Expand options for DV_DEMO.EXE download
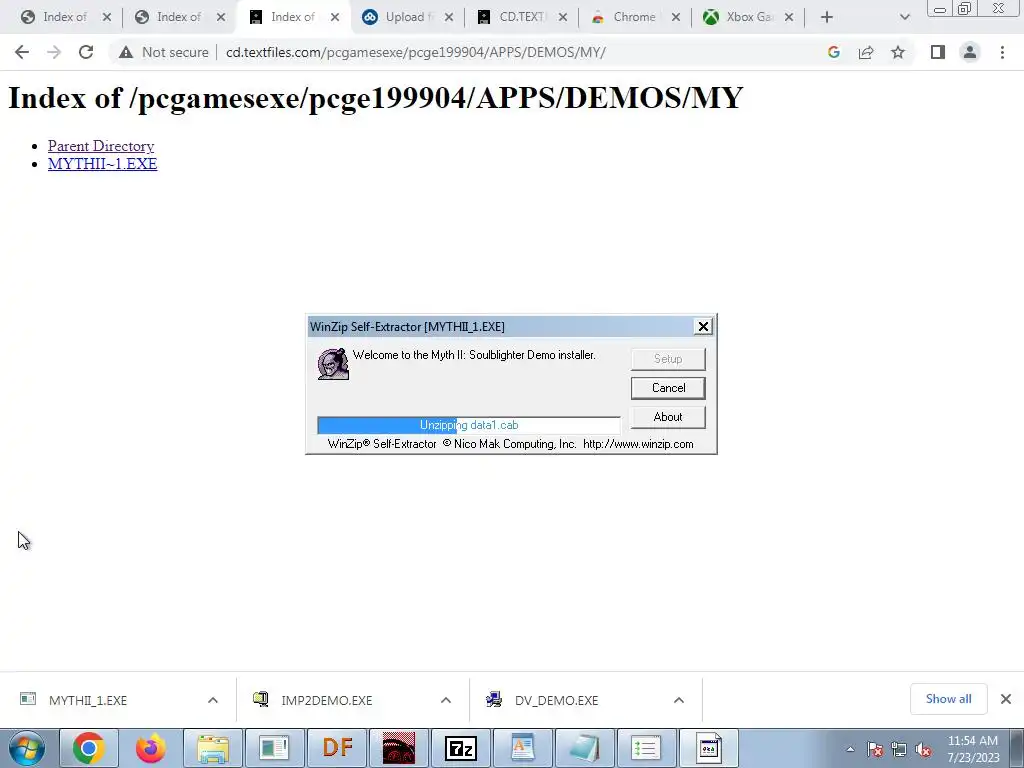Image resolution: width=1024 pixels, height=768 pixels. [679, 700]
